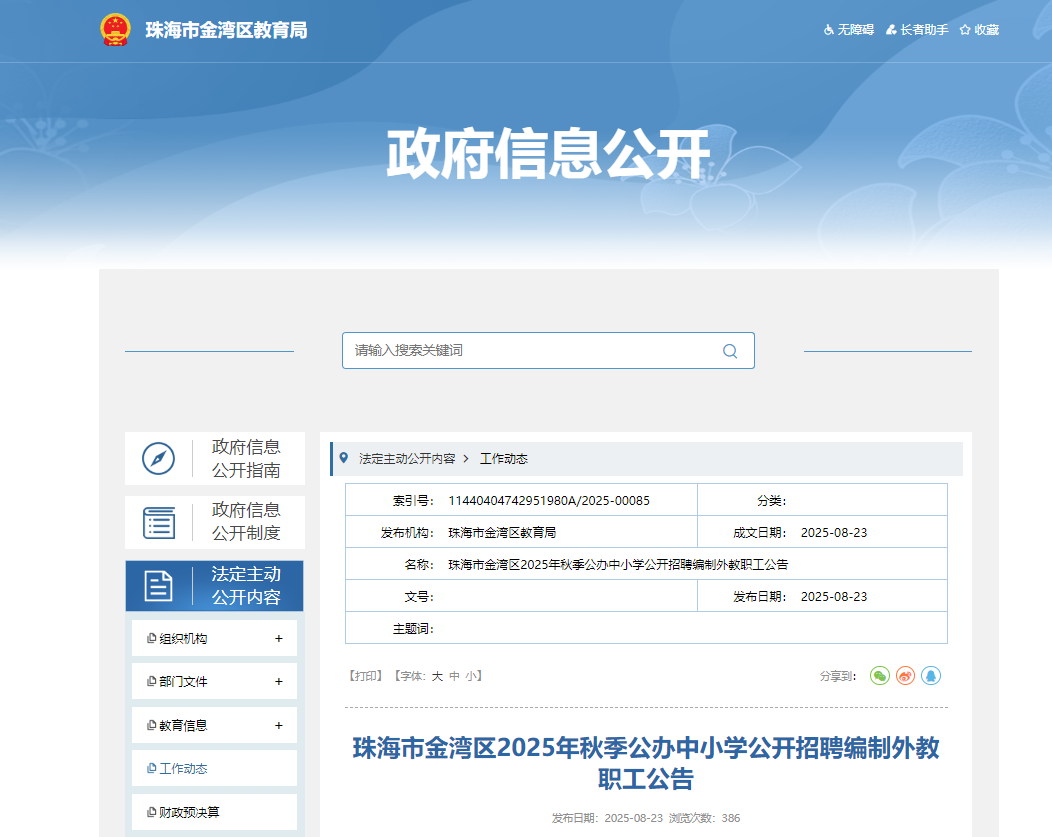Screen dimensions: 1052x837
Task: Click 打印 to print the article
Action: 366,676
